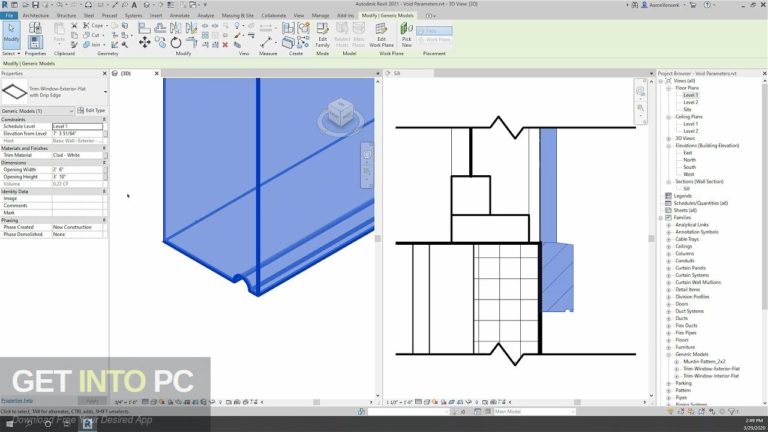Viewport: 768px width, 432px height.
Task: Open the family type selector dropdown
Action: [105, 92]
